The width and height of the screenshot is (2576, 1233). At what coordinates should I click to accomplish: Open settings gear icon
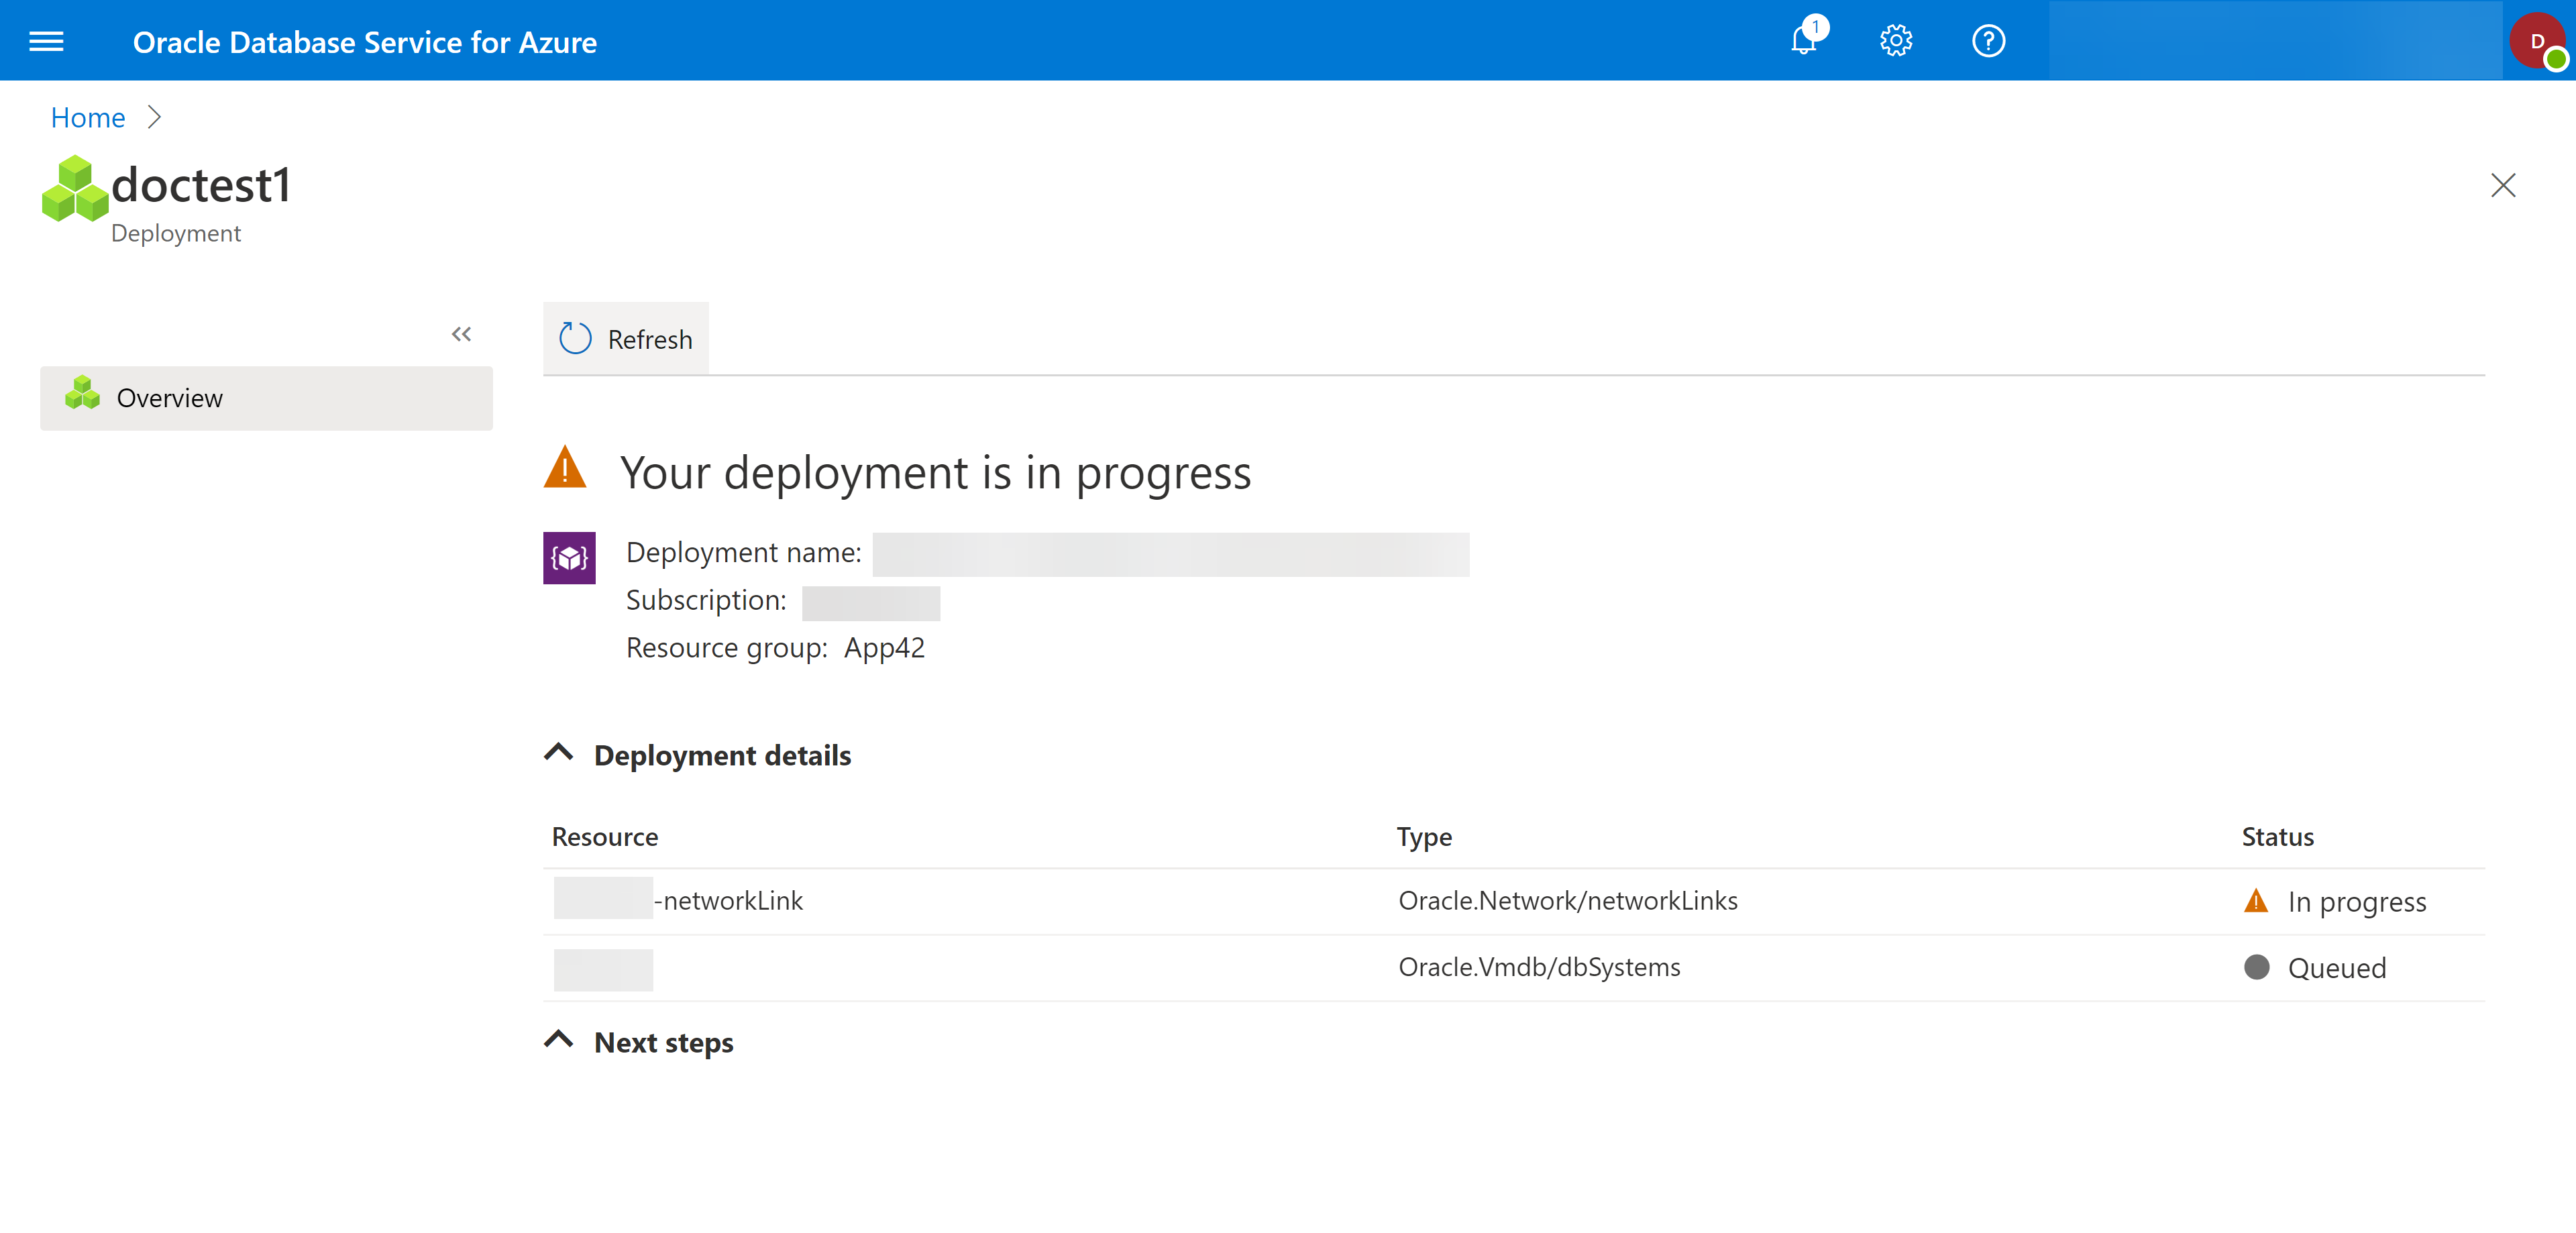click(x=1896, y=41)
